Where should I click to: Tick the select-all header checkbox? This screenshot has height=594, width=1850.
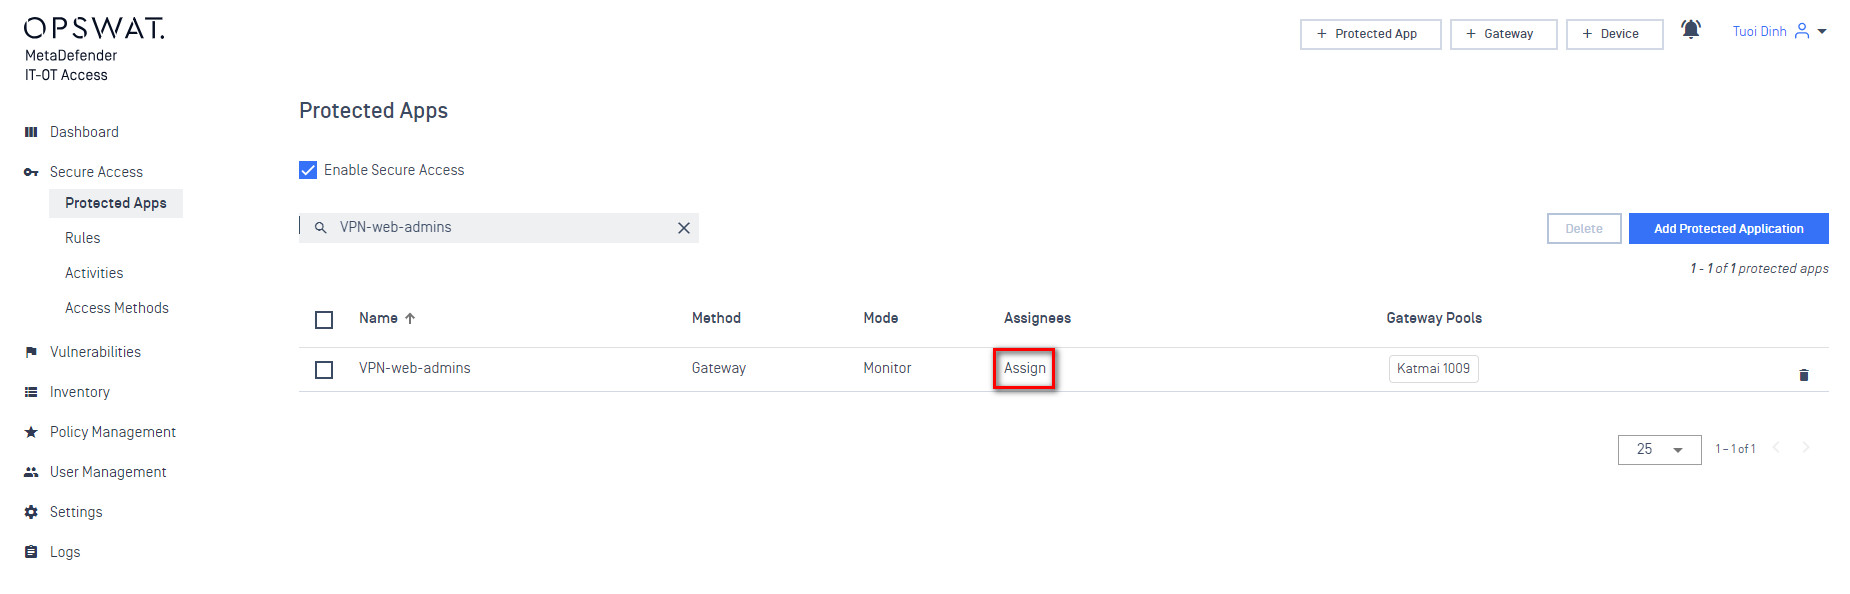point(324,320)
